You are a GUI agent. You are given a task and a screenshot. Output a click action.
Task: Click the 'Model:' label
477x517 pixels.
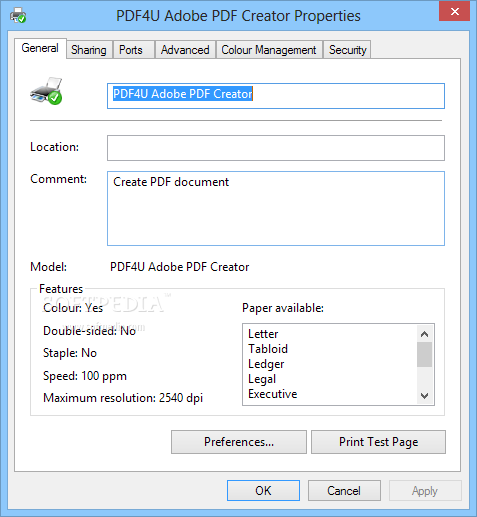(49, 267)
